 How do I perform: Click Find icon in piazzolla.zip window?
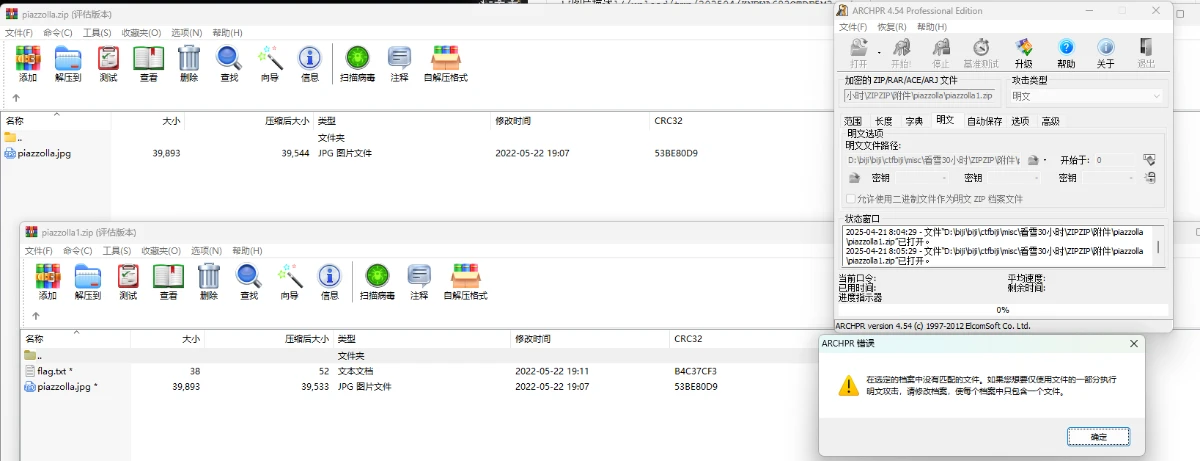coord(229,57)
